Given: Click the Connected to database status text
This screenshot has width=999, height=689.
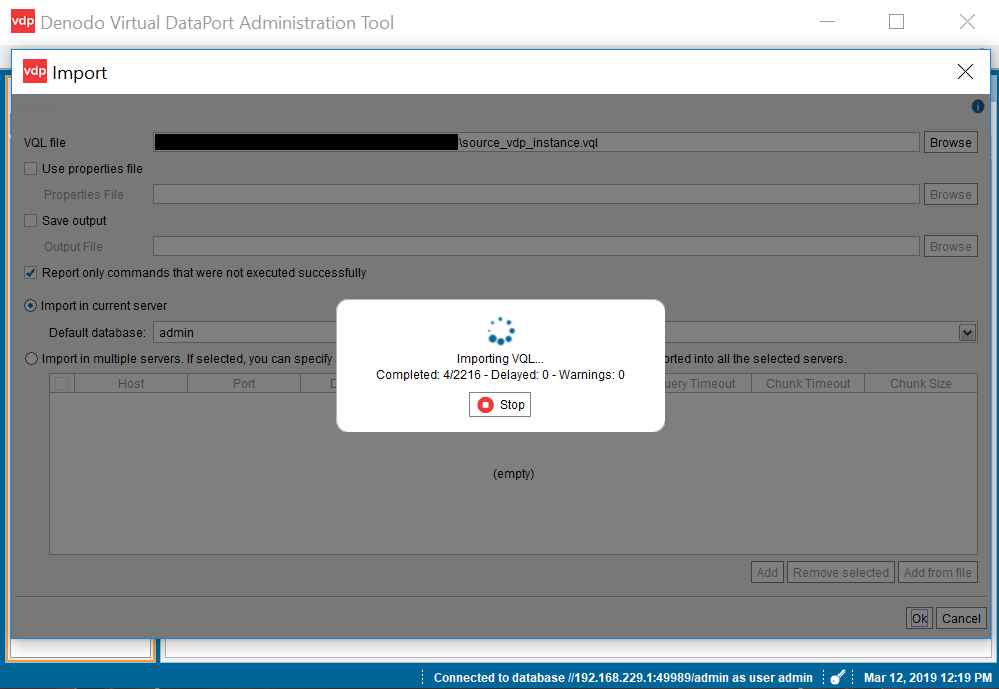Looking at the screenshot, I should pyautogui.click(x=623, y=678).
